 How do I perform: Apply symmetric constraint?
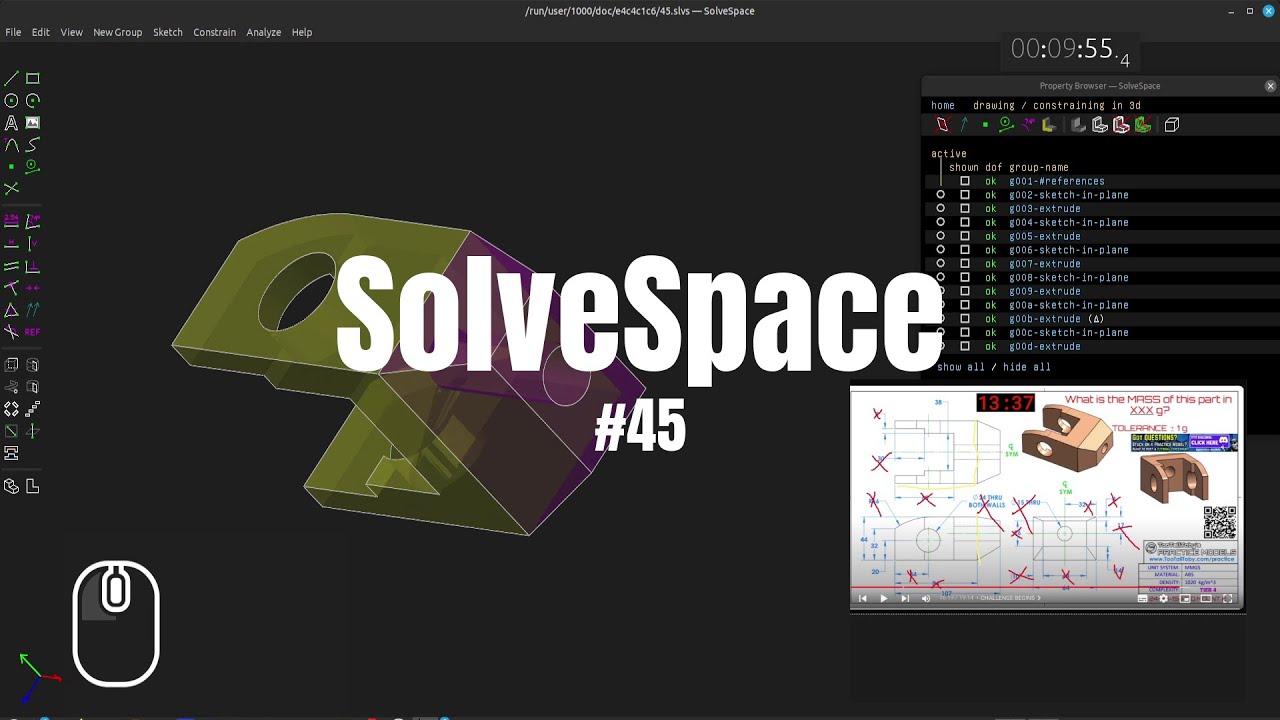[x=33, y=288]
